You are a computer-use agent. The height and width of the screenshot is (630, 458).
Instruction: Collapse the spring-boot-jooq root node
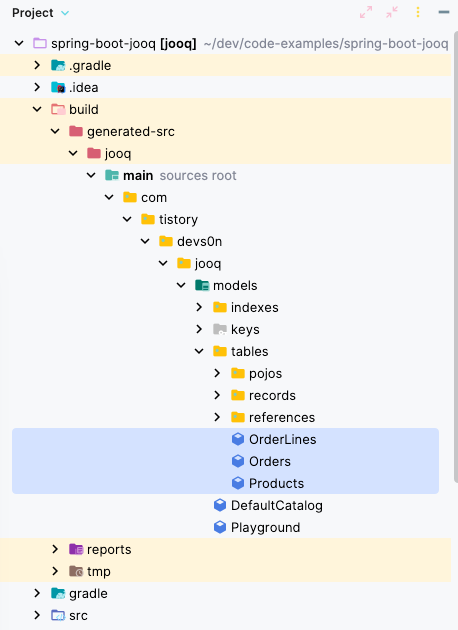19,43
